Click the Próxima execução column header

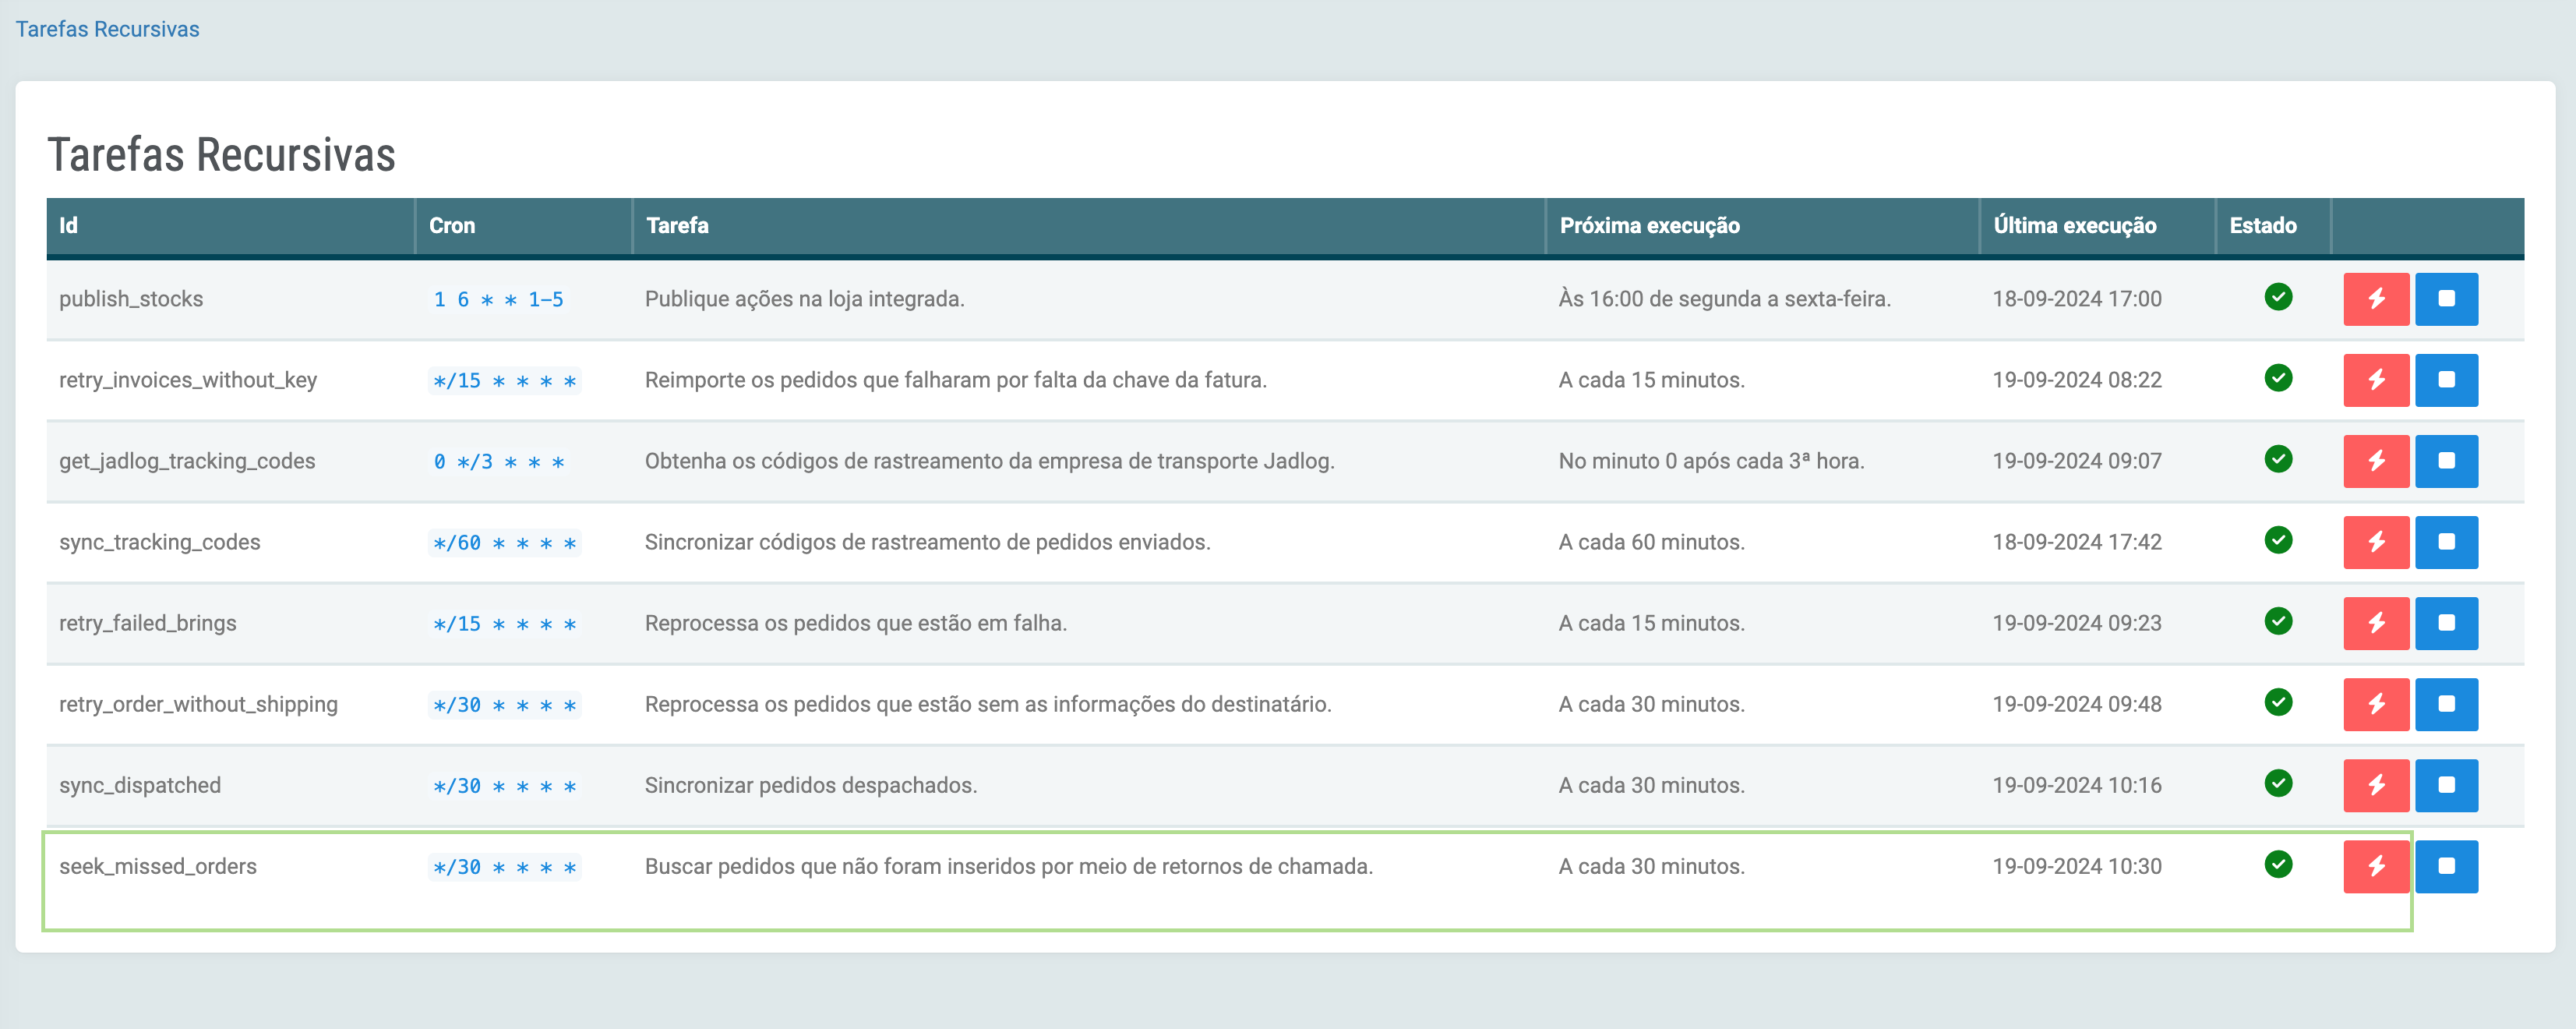(1763, 226)
